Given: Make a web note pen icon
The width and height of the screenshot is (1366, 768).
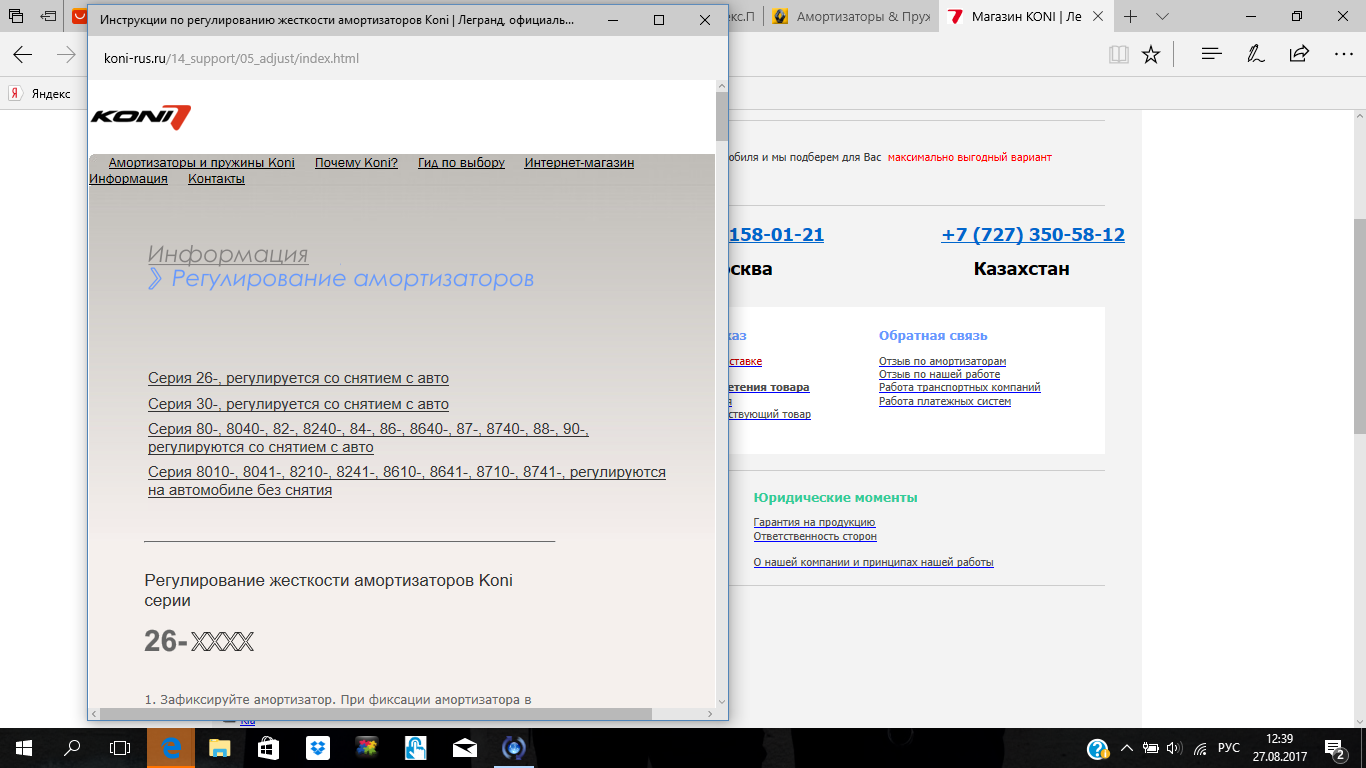Looking at the screenshot, I should tap(1256, 55).
